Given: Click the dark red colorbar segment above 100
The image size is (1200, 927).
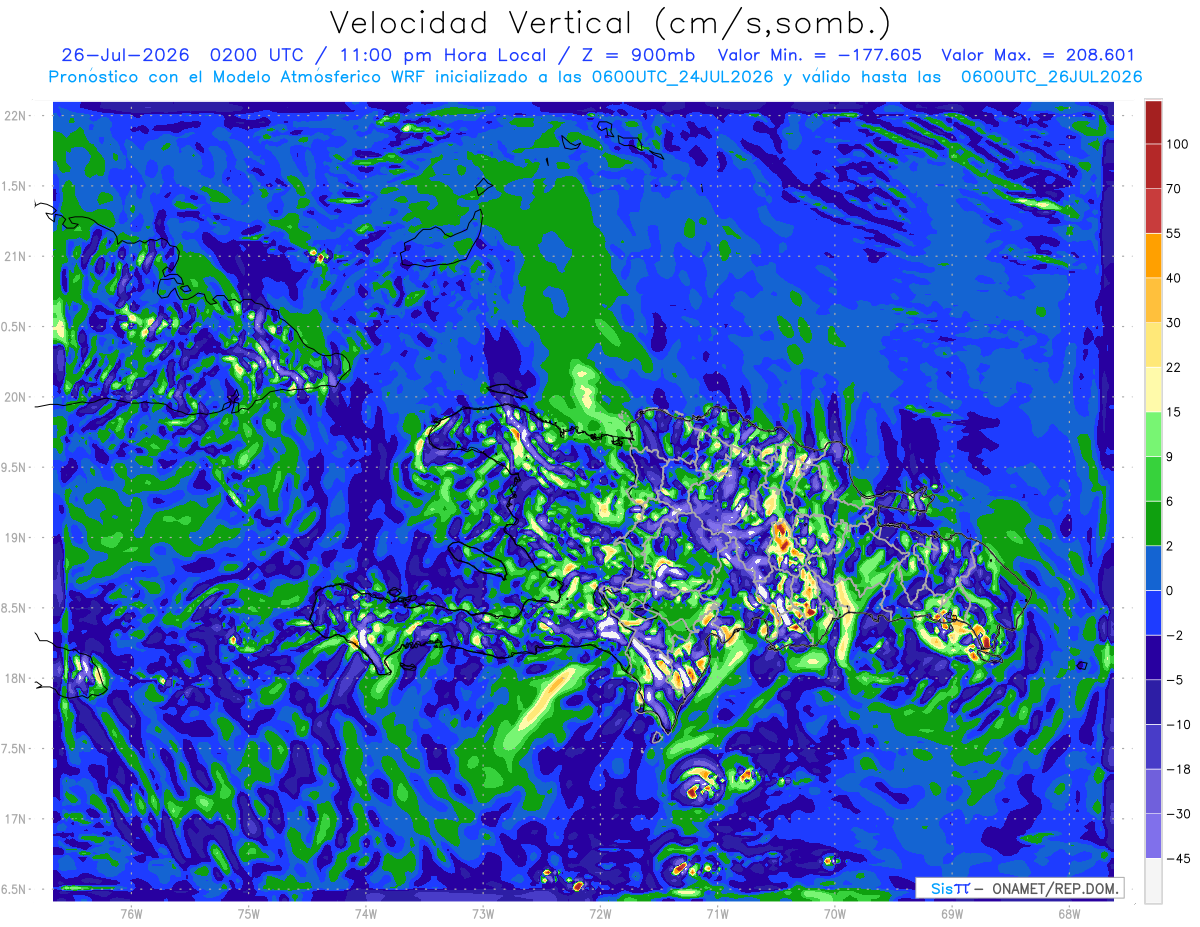Looking at the screenshot, I should tap(1153, 122).
